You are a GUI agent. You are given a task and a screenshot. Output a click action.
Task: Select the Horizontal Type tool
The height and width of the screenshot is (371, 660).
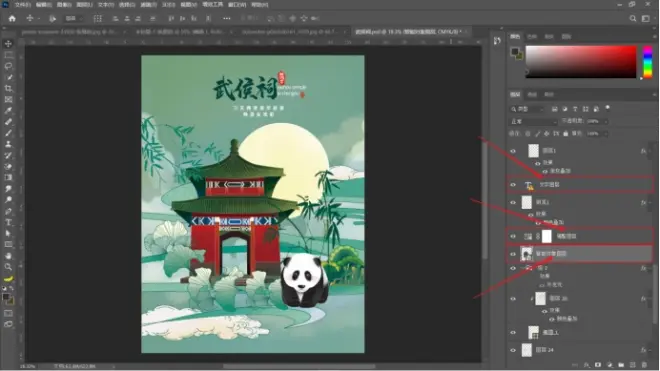8,222
